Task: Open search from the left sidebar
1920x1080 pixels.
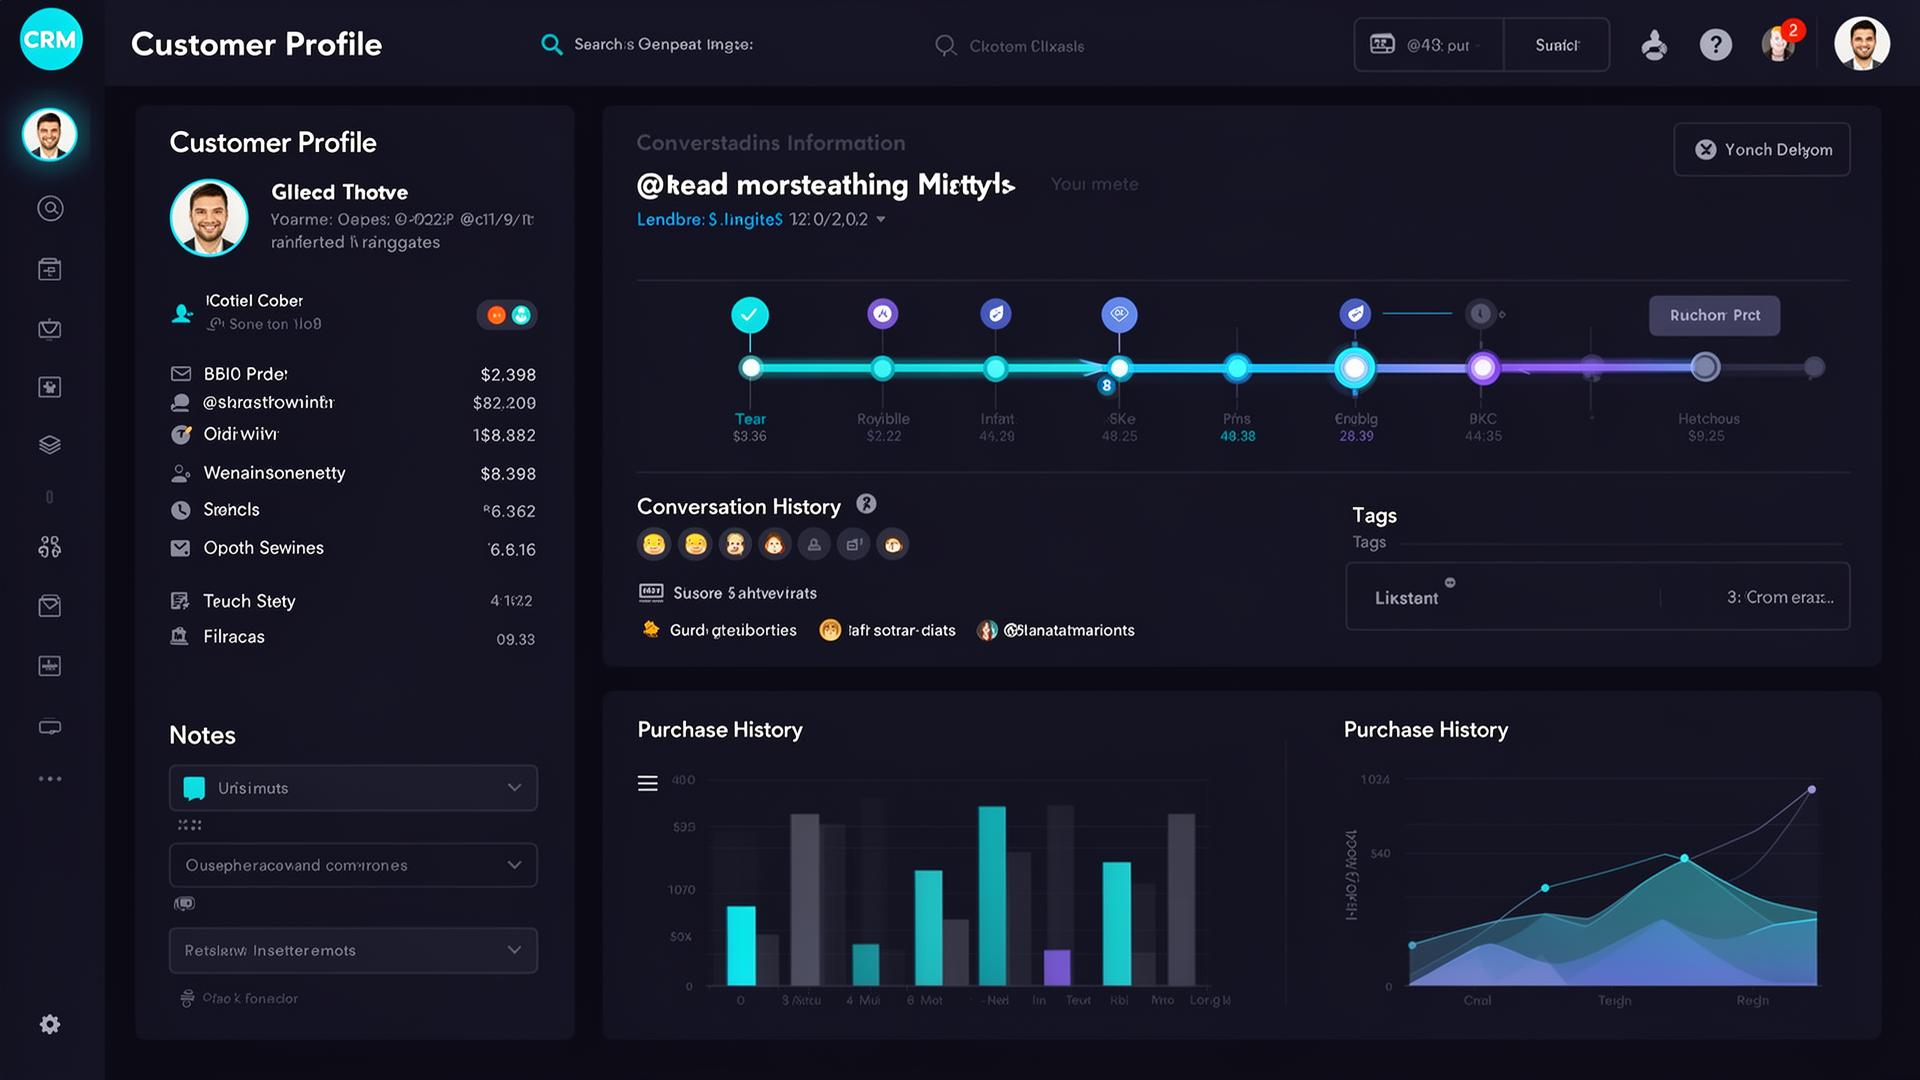Action: [49, 208]
